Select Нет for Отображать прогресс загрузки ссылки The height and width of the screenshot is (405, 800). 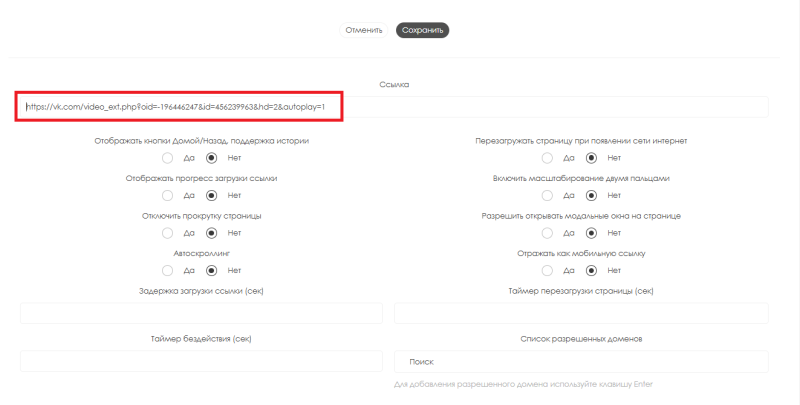click(x=211, y=195)
